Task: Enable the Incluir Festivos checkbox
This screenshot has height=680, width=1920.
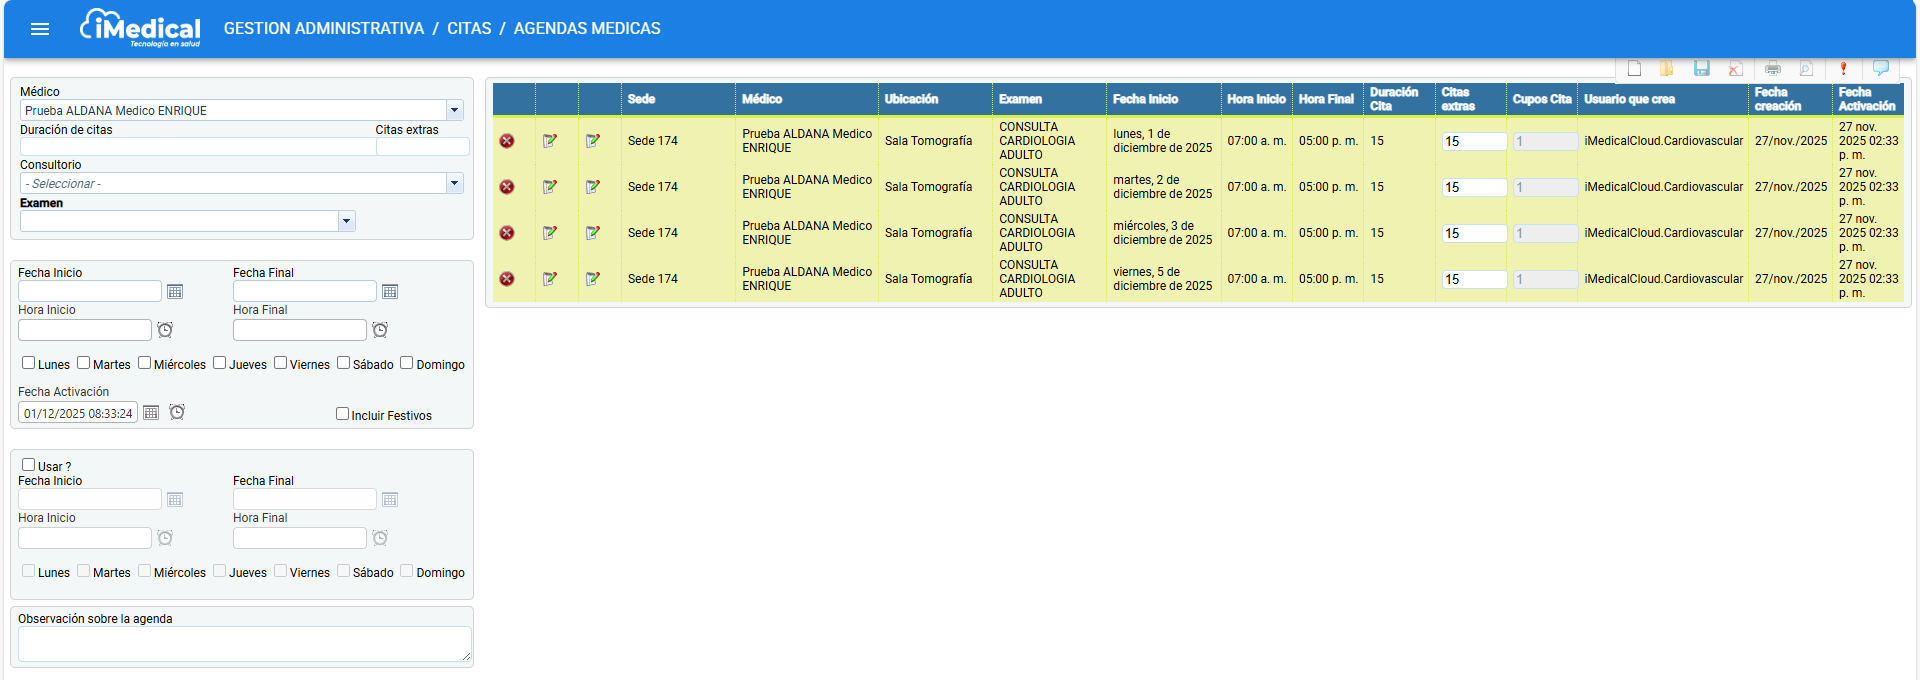Action: click(x=342, y=414)
